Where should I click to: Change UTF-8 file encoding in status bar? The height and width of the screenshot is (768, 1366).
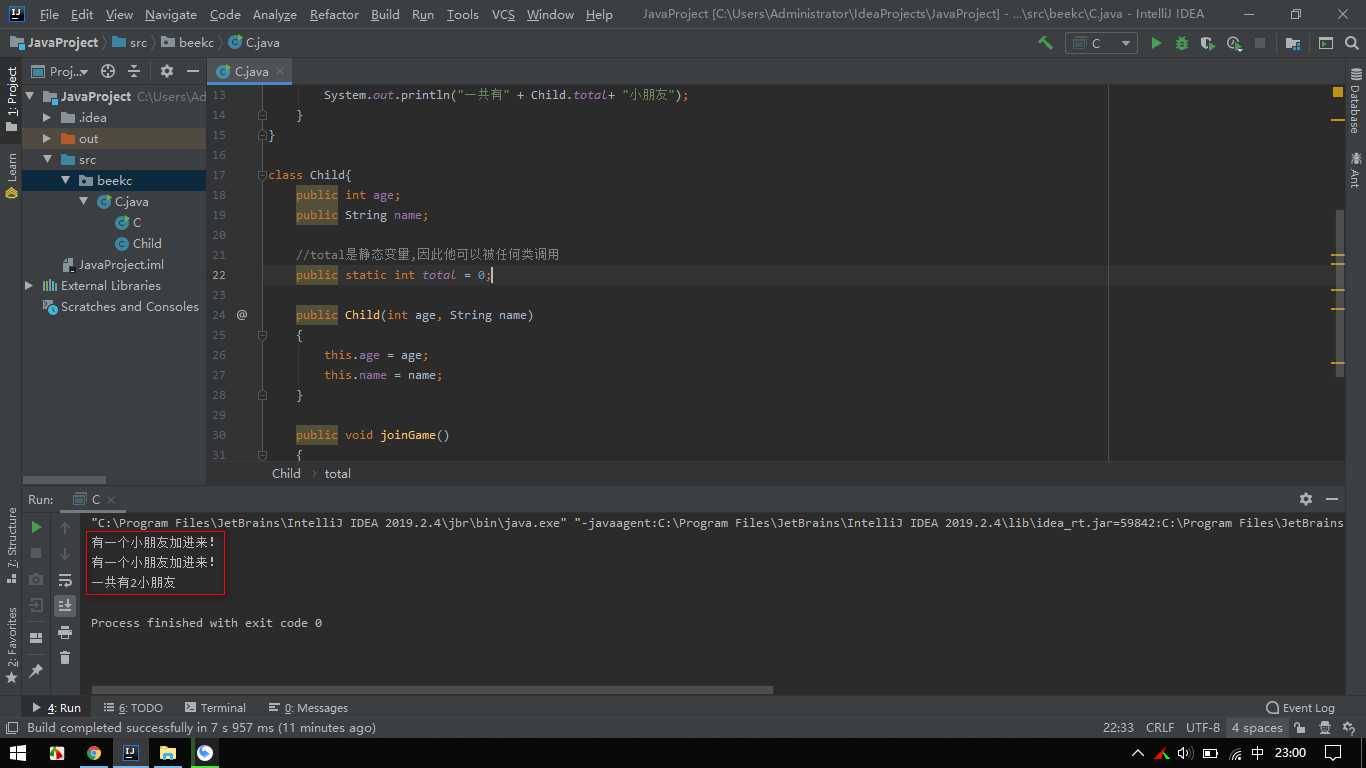(1203, 728)
